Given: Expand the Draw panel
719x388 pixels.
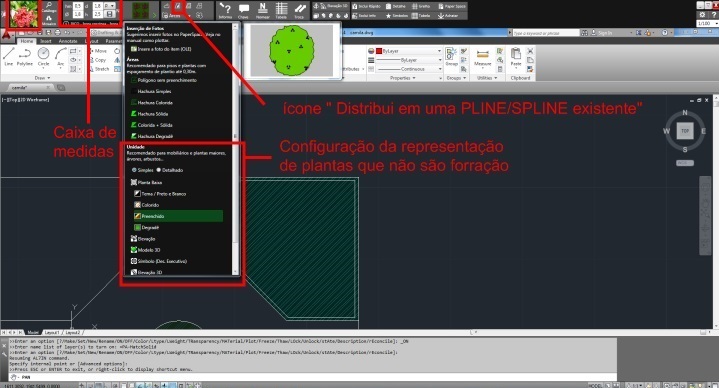Looking at the screenshot, I should pyautogui.click(x=42, y=78).
